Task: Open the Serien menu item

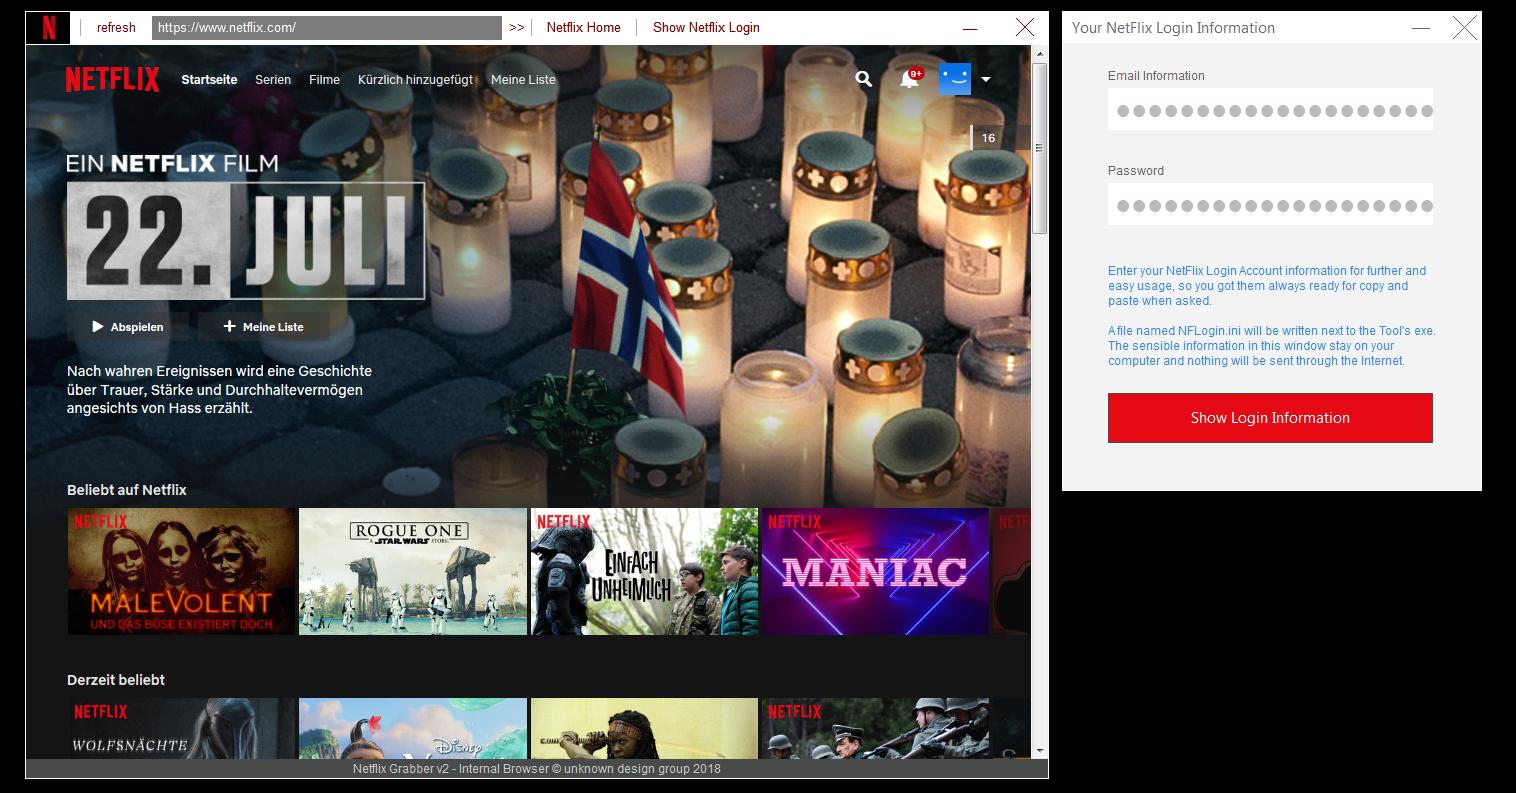Action: click(x=273, y=79)
